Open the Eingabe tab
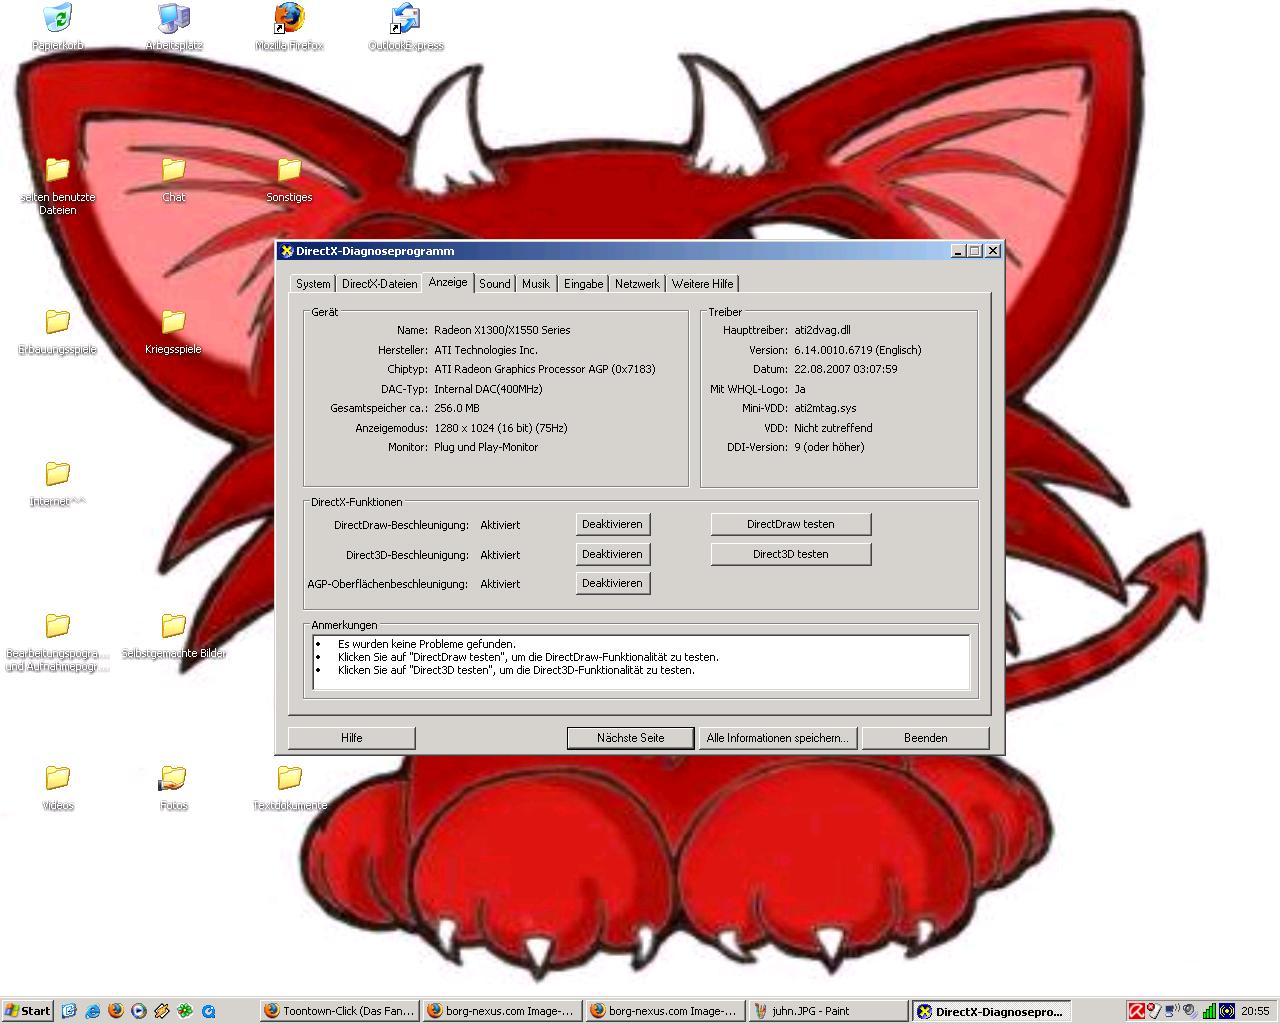This screenshot has height=1024, width=1280. [584, 284]
